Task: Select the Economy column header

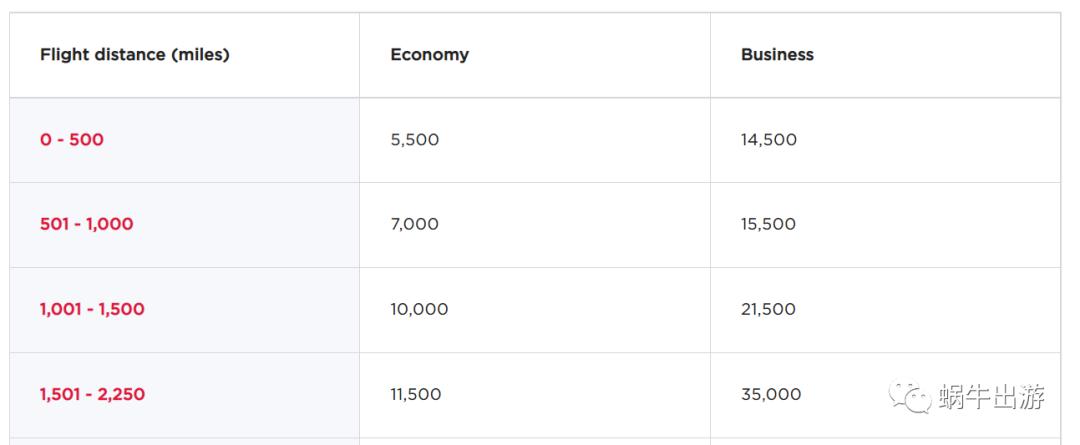Action: coord(430,55)
